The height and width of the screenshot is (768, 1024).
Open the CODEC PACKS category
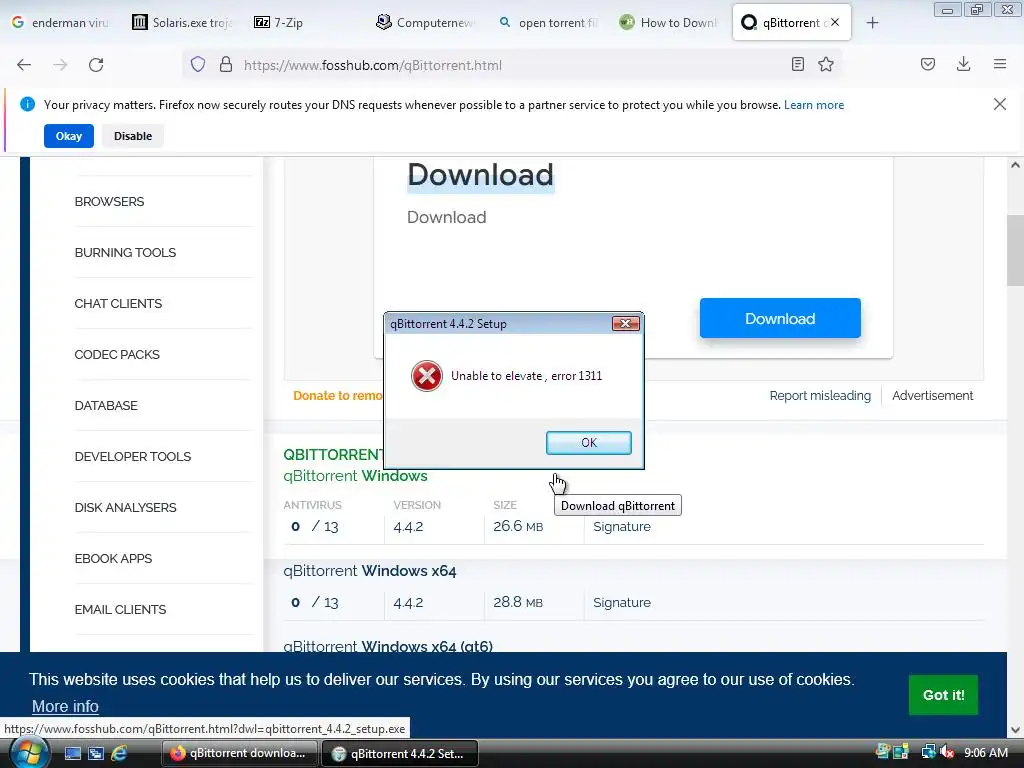(x=117, y=354)
